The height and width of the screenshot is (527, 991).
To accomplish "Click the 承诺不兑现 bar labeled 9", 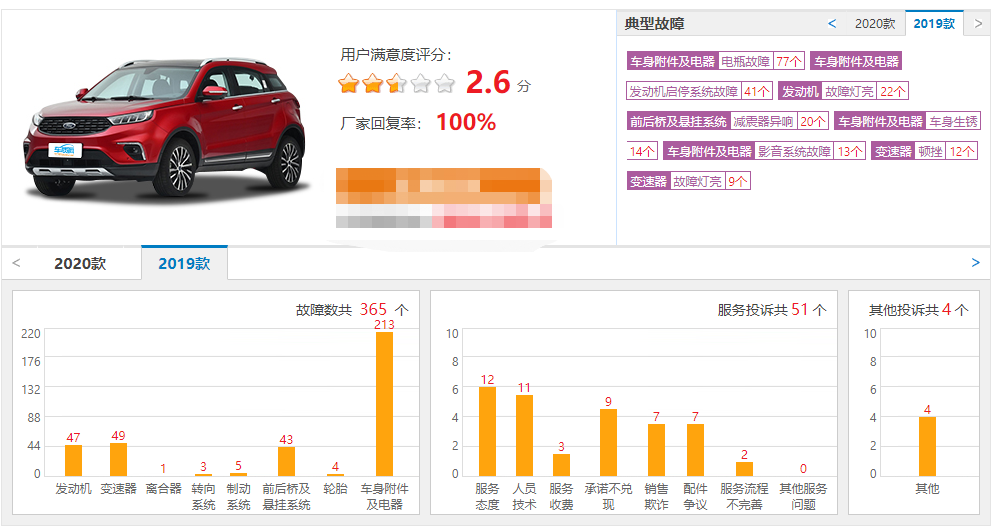I will [x=608, y=442].
